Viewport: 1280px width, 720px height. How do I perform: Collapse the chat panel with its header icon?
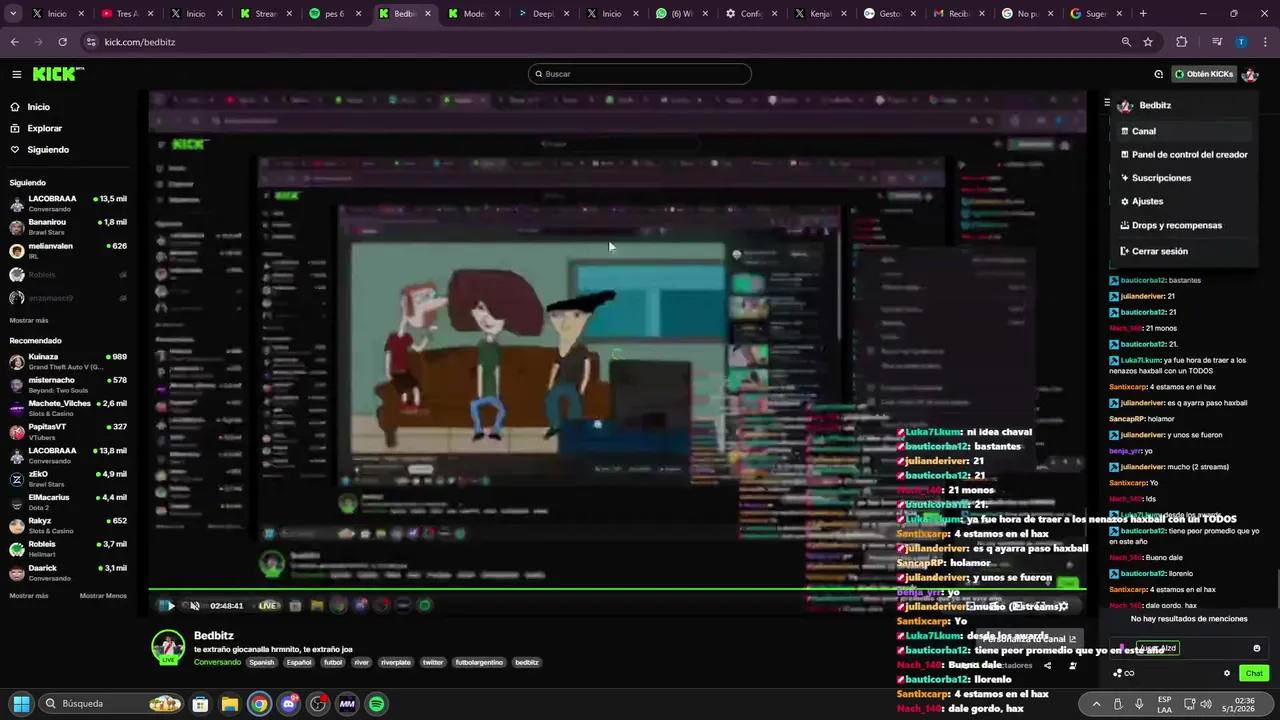point(1107,103)
